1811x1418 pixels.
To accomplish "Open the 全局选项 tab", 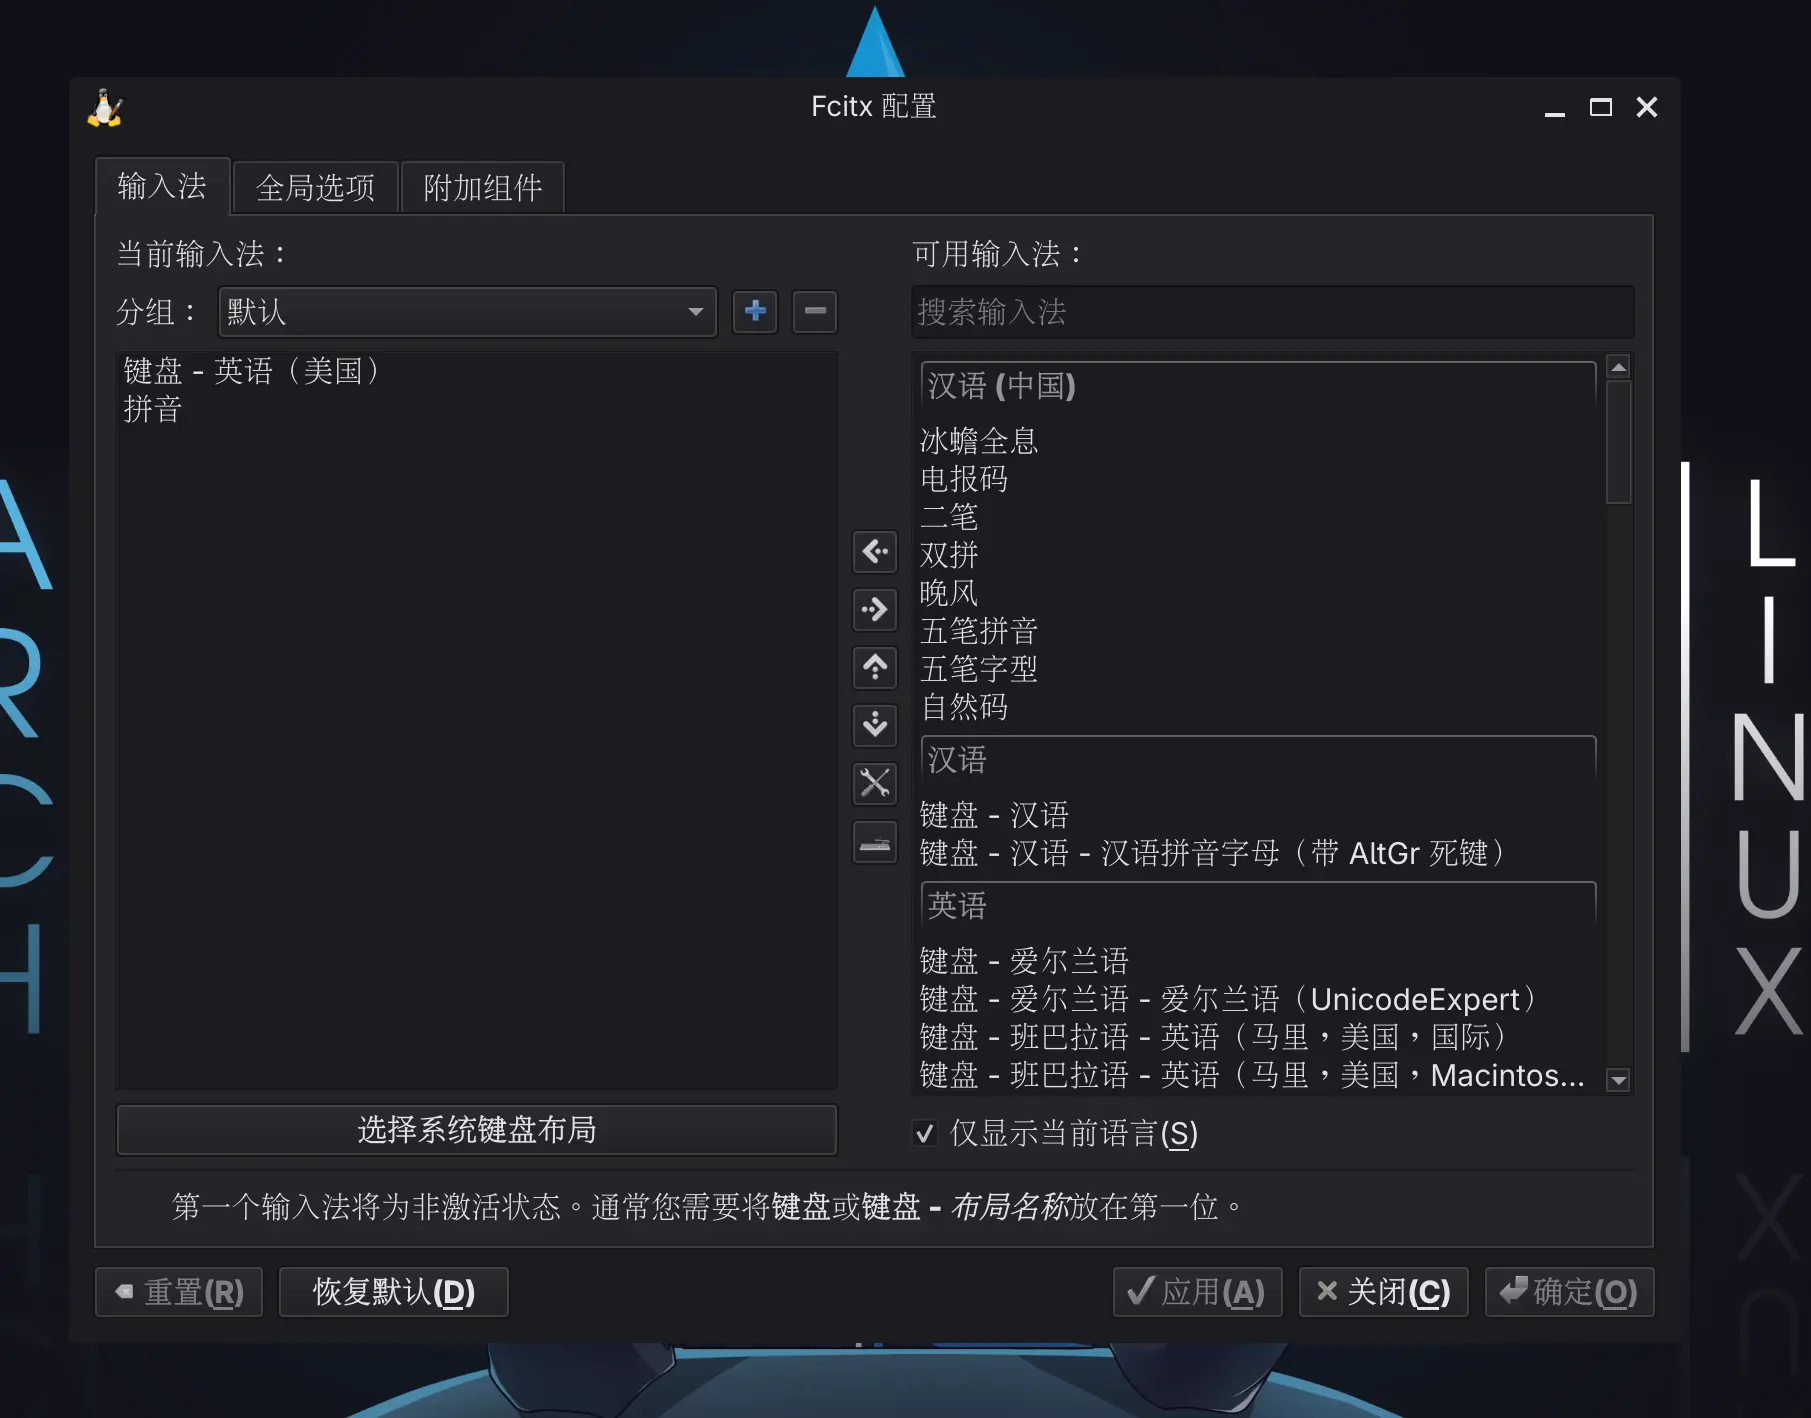I will point(315,188).
